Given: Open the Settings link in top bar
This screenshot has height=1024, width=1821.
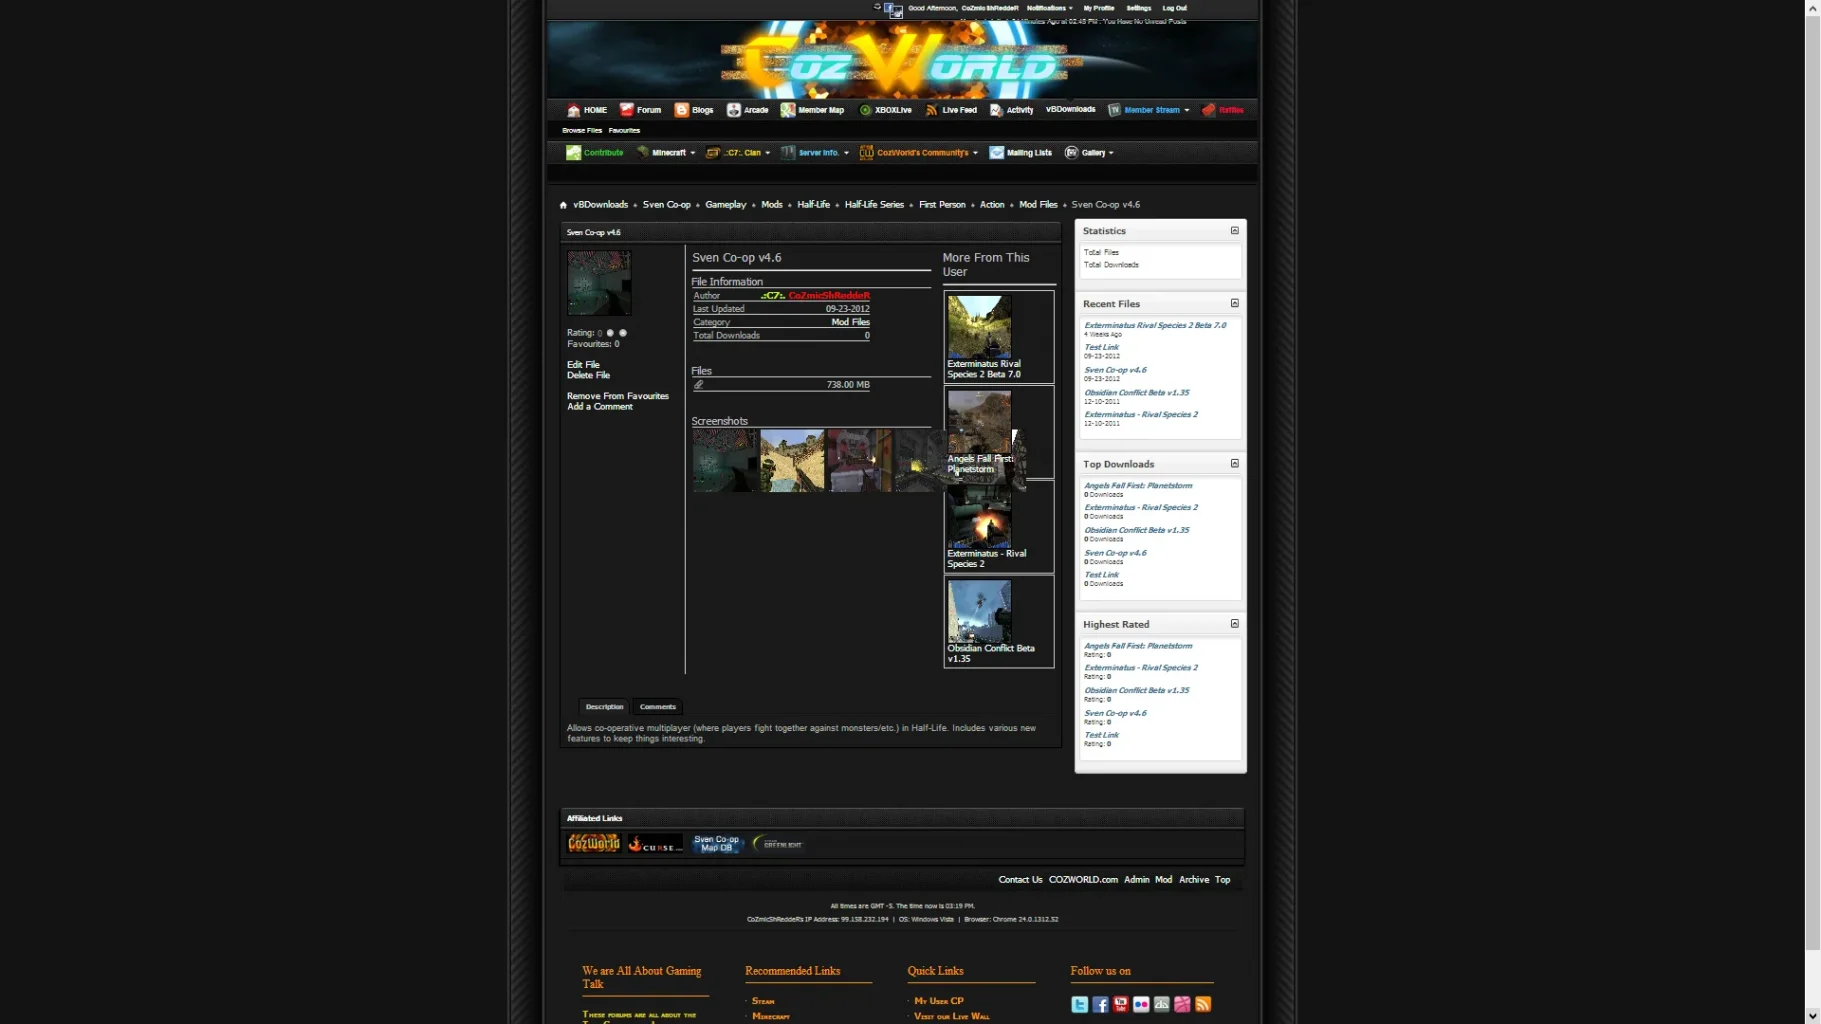Looking at the screenshot, I should coord(1138,8).
